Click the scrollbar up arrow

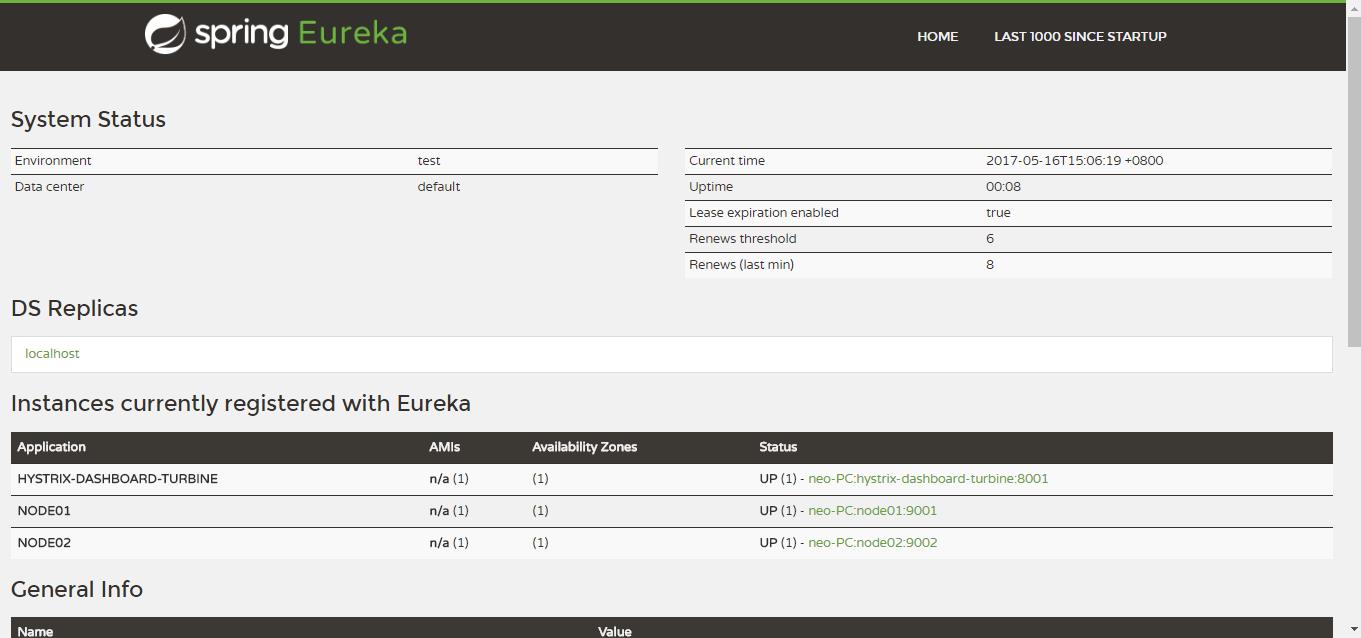(x=1353, y=8)
